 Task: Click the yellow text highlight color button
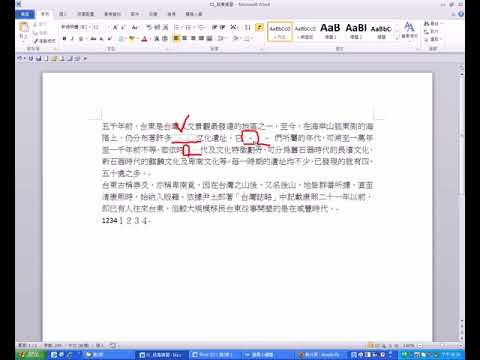[x=132, y=39]
